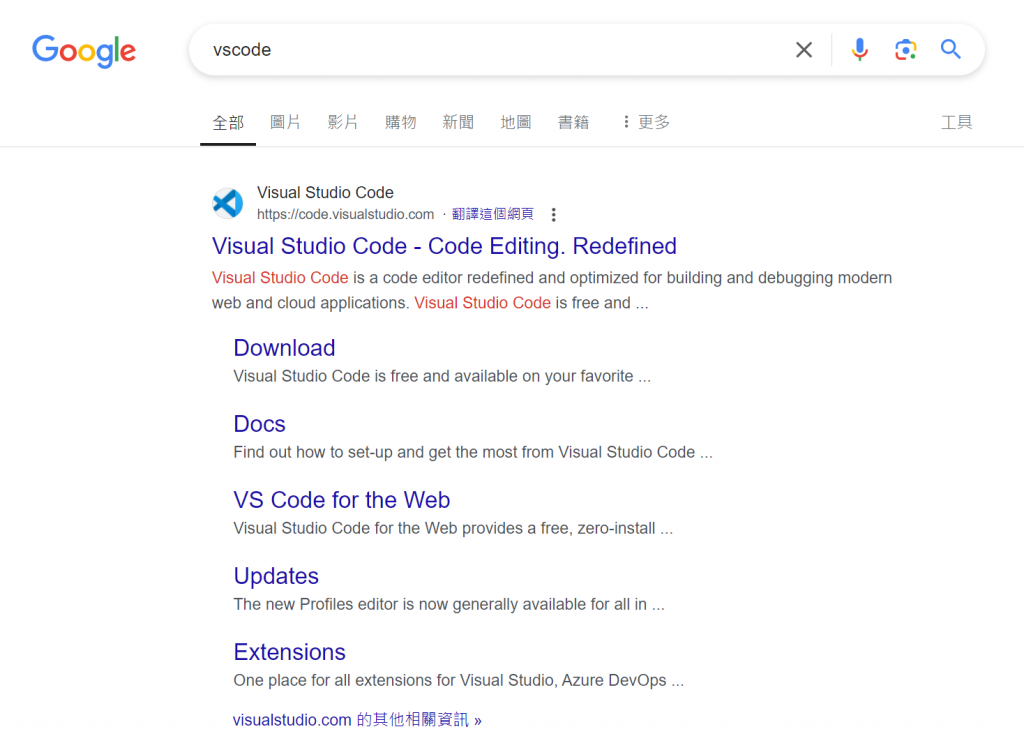Open the 新聞 tab
The height and width of the screenshot is (743, 1024).
[x=458, y=122]
